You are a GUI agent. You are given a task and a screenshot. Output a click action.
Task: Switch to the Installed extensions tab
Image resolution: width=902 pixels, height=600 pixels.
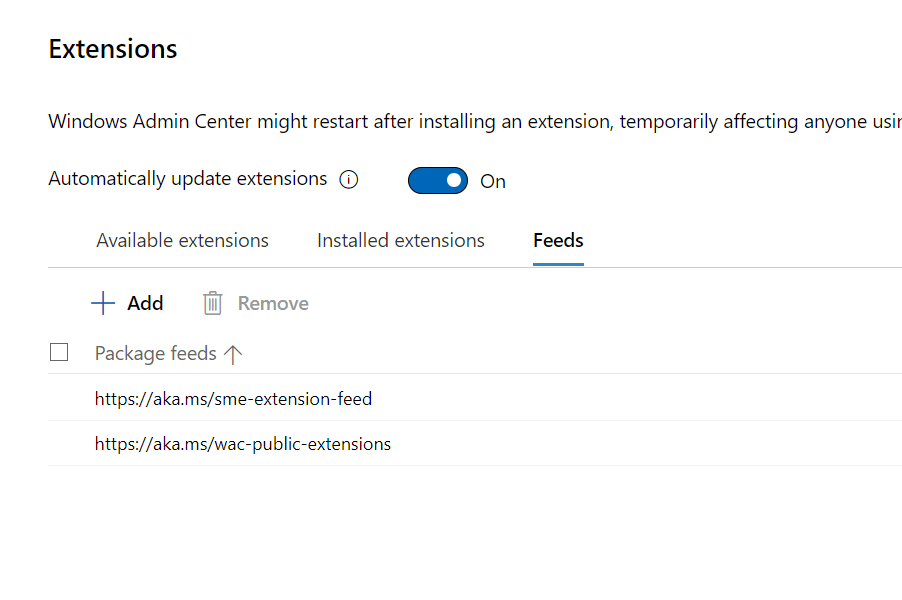[x=401, y=240]
